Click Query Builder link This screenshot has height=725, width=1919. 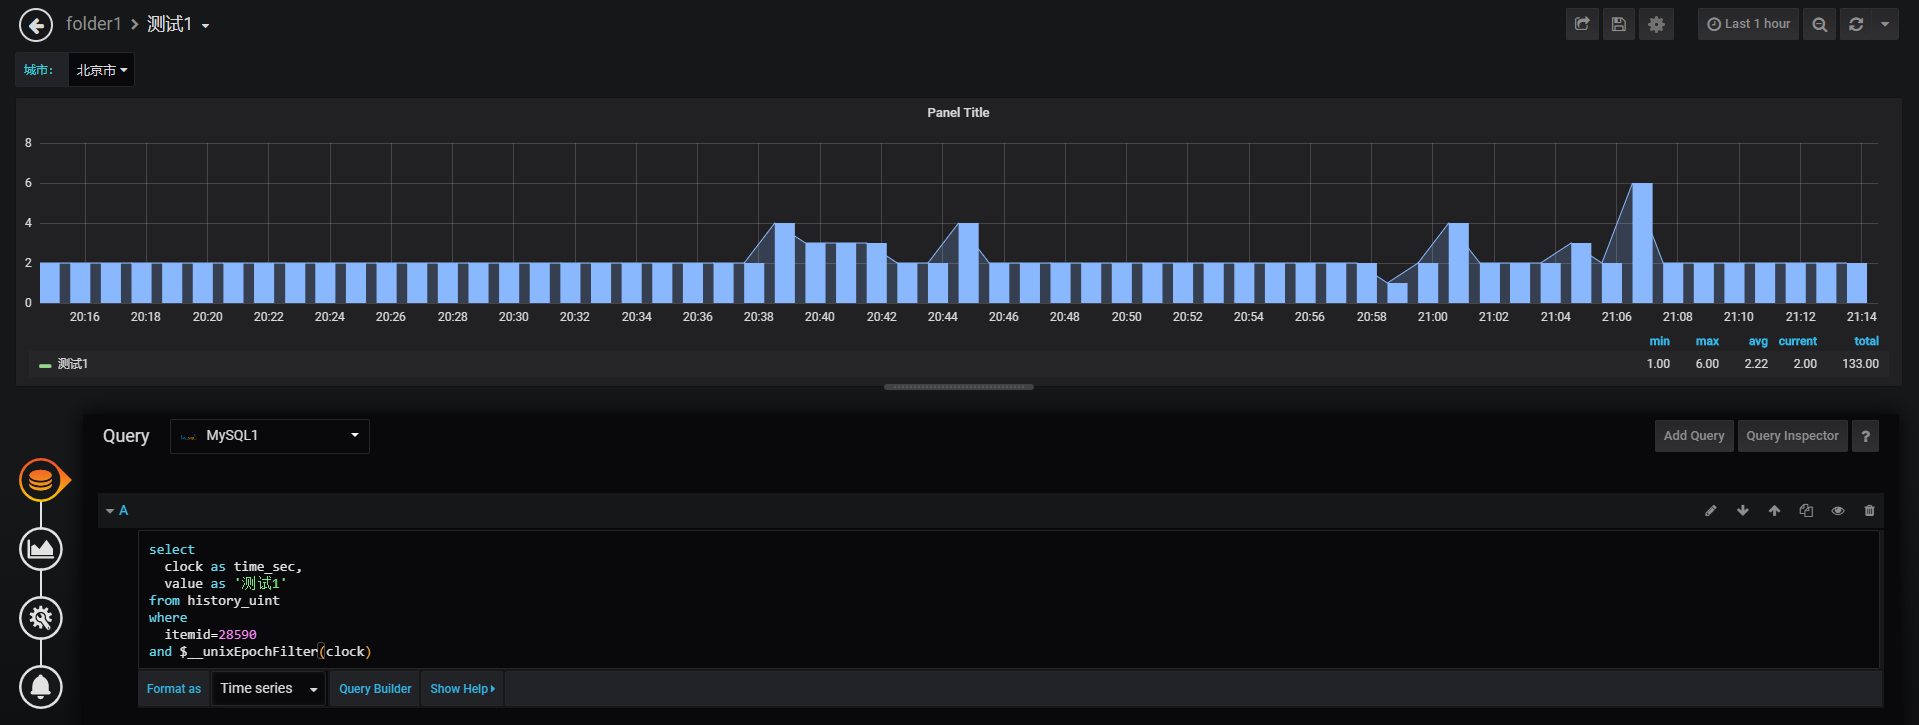pyautogui.click(x=375, y=689)
